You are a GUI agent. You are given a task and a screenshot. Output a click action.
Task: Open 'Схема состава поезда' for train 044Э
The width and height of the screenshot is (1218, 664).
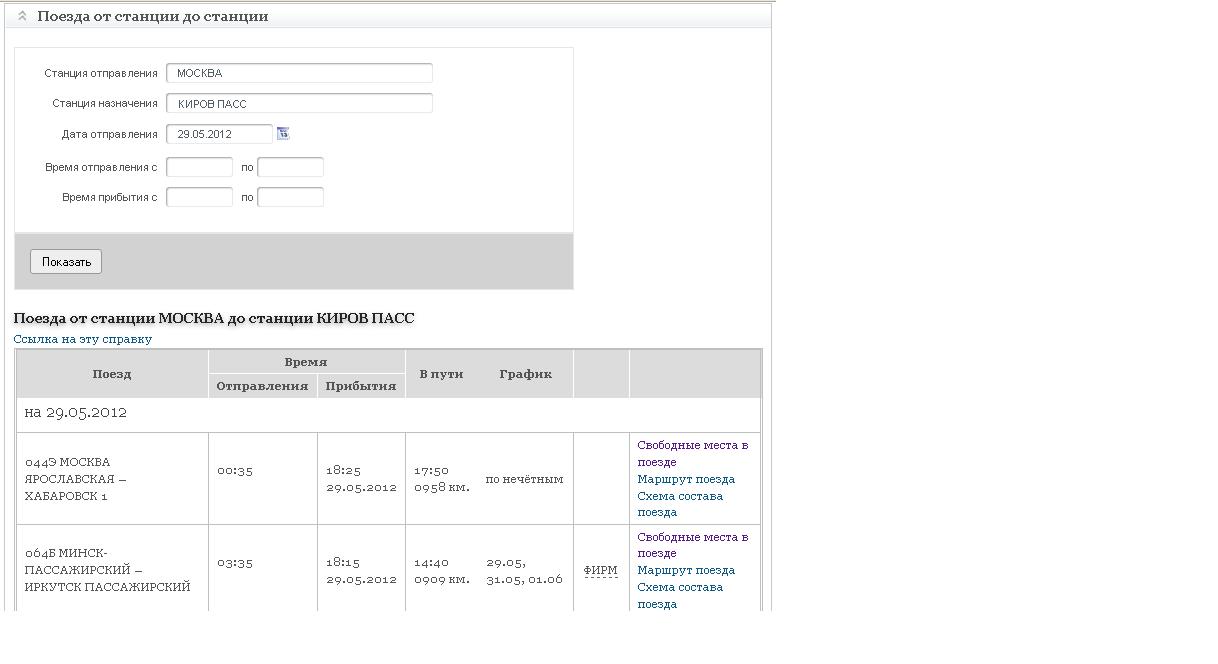click(680, 504)
